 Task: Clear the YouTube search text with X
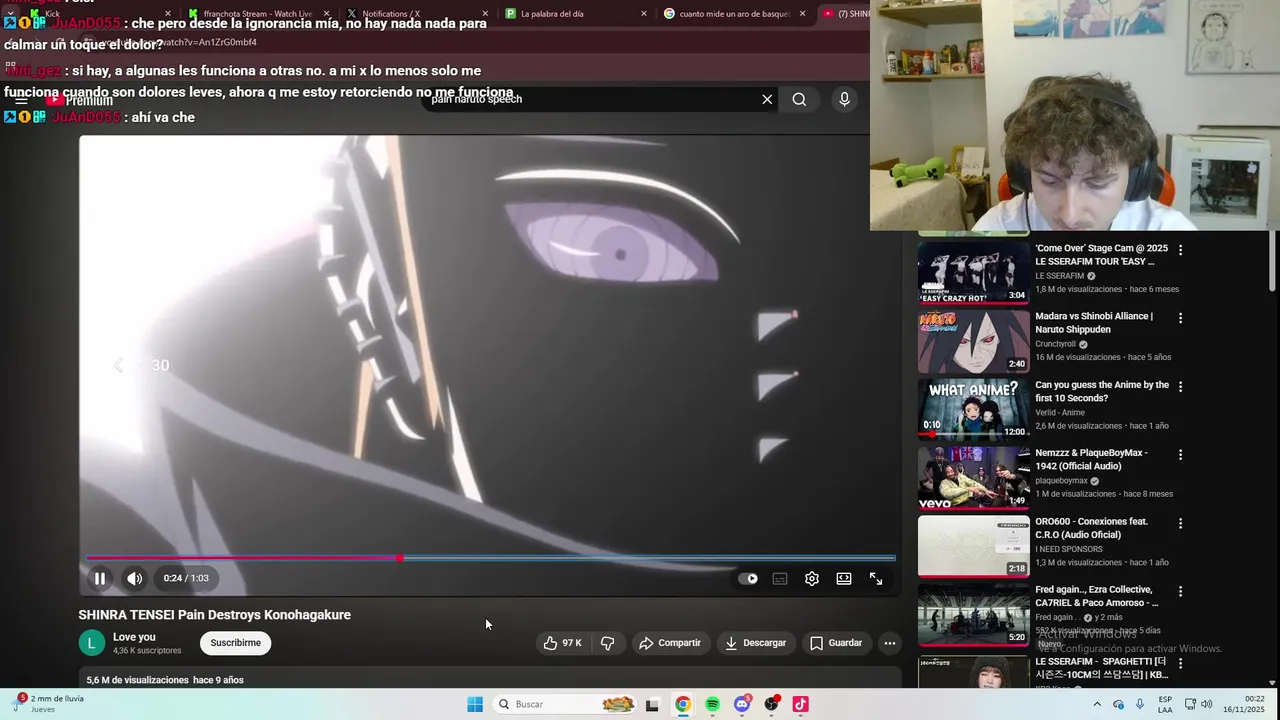coord(767,99)
